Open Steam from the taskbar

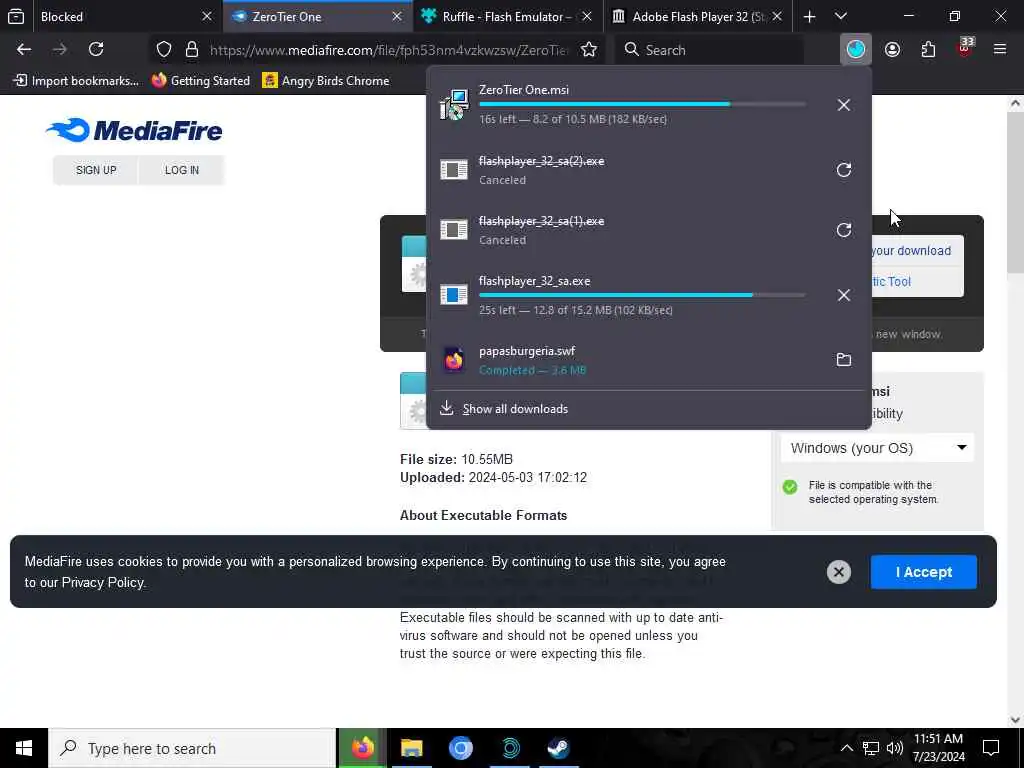click(x=558, y=748)
